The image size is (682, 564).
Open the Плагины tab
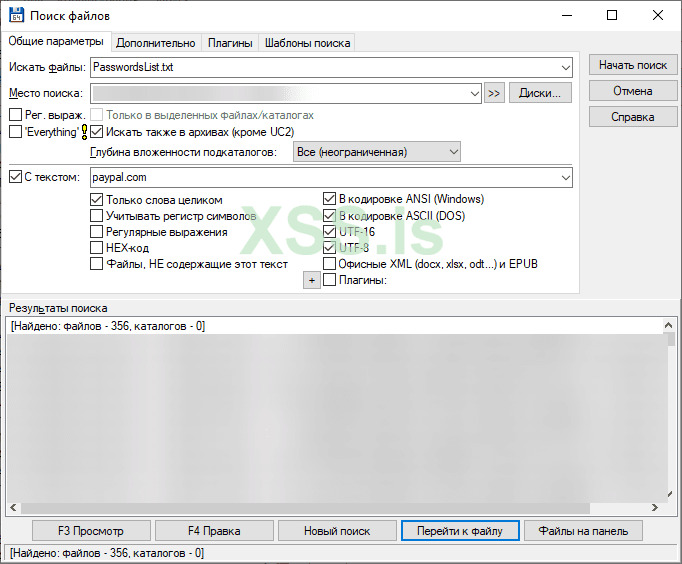tap(230, 43)
